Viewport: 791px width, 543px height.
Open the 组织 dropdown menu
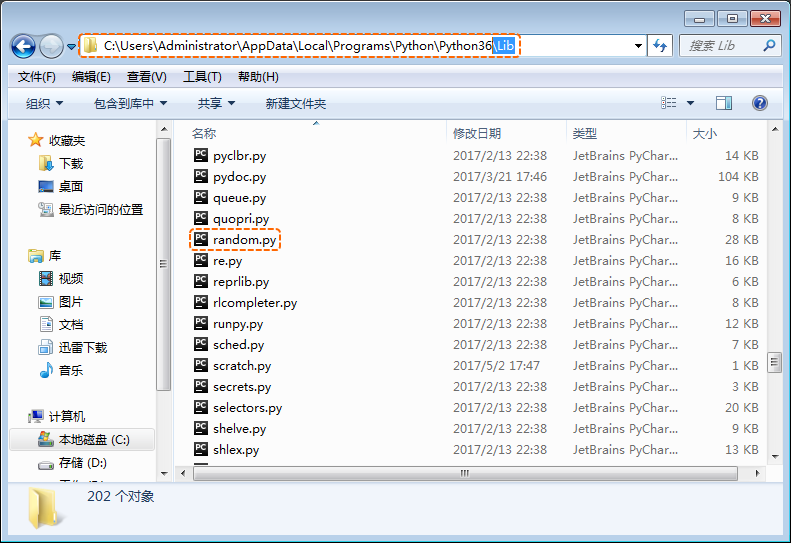(x=44, y=103)
